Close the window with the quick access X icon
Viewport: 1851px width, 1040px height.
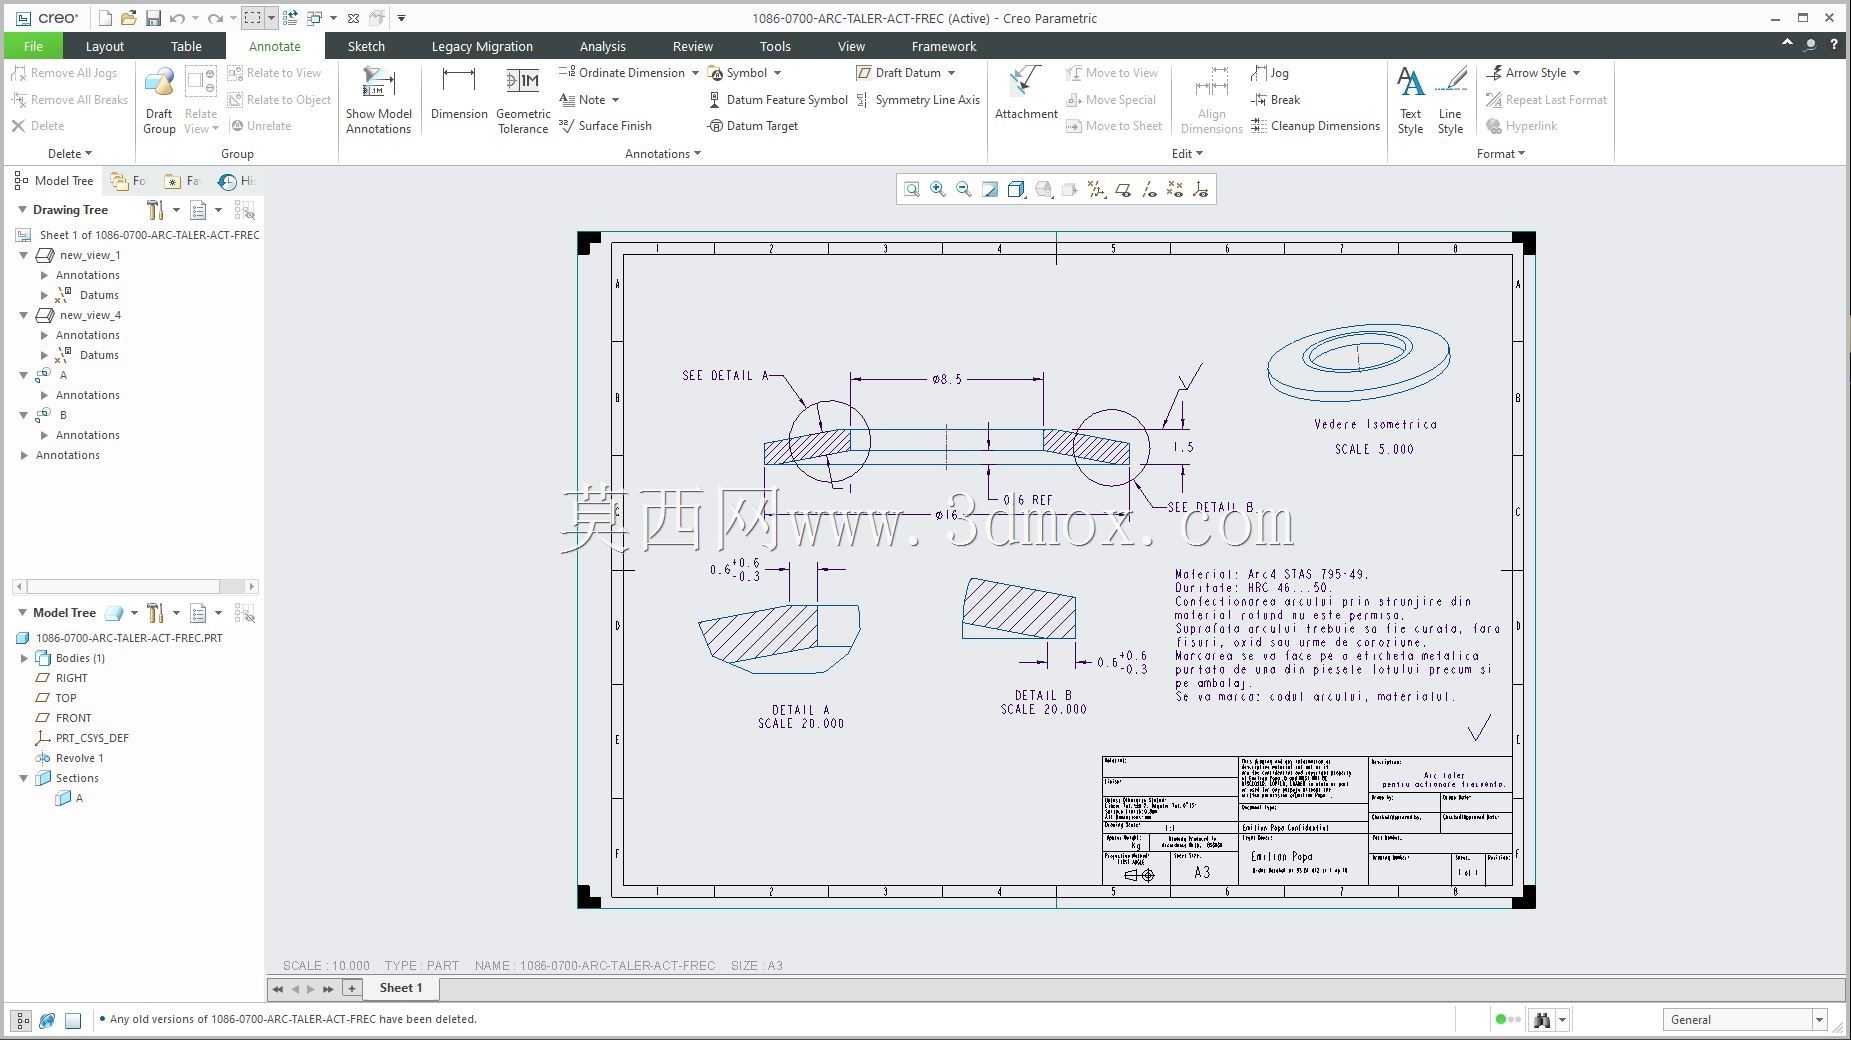click(x=353, y=18)
